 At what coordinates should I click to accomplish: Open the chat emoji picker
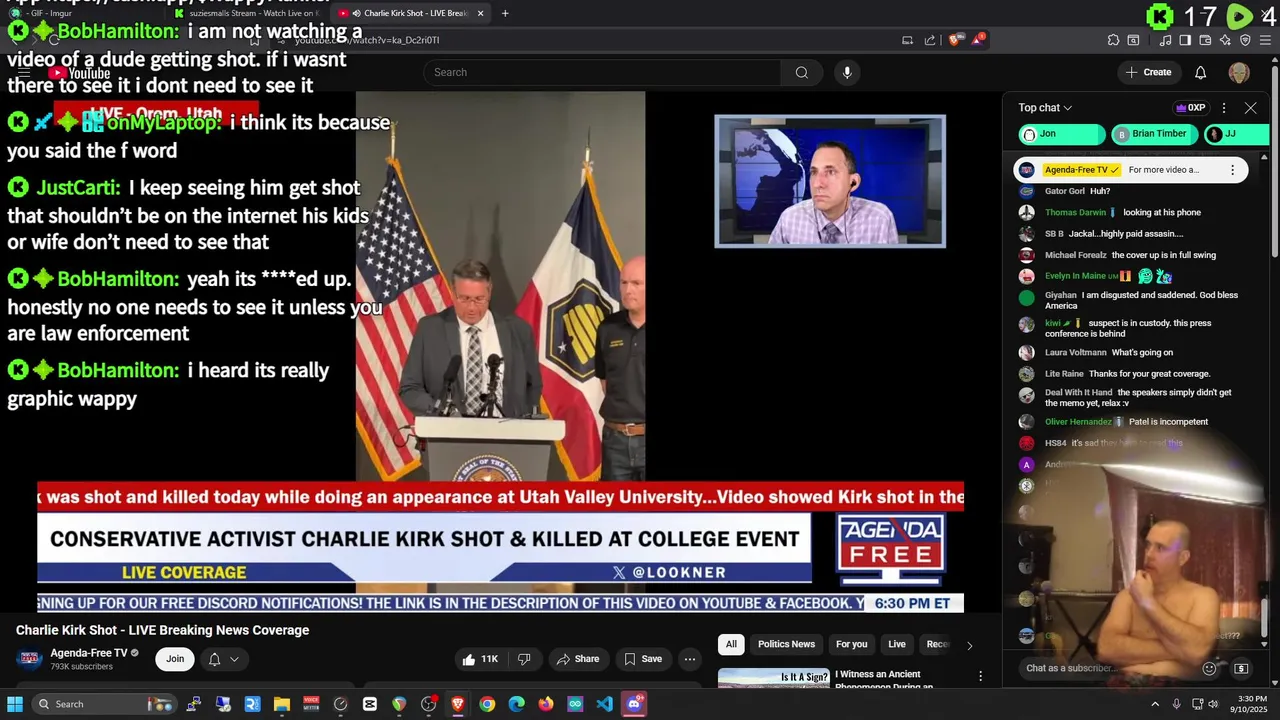(1209, 668)
